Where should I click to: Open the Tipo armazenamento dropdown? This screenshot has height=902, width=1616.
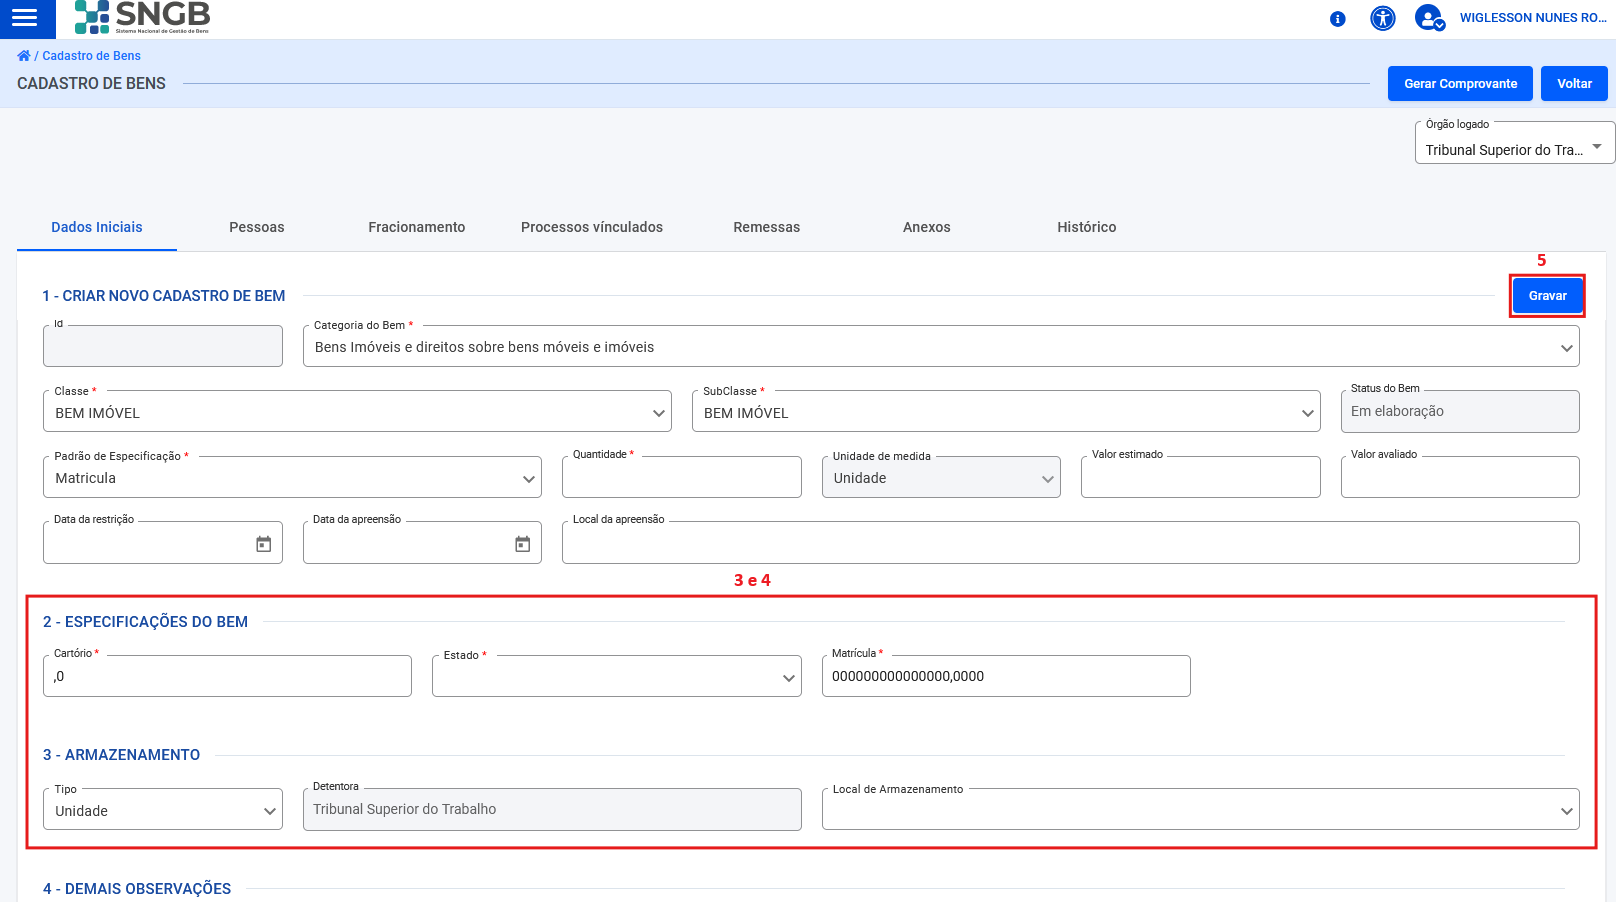[x=163, y=809]
